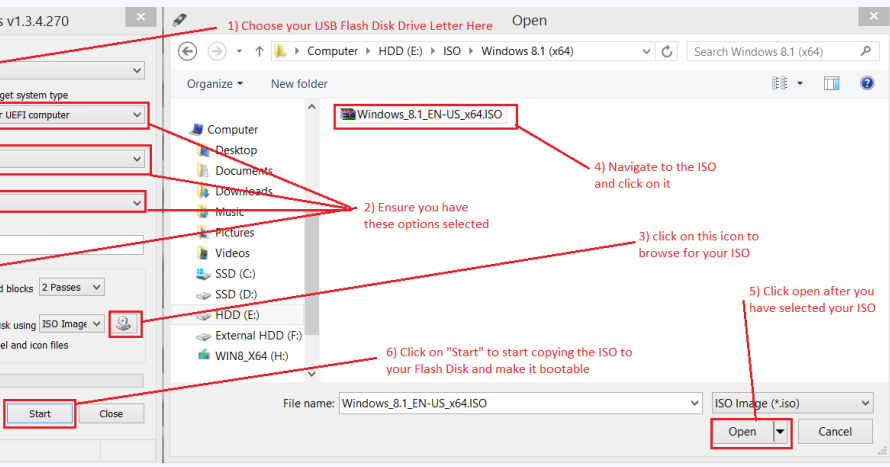Click the Forward arrow in Open dialog
The width and height of the screenshot is (890, 467).
(217, 52)
